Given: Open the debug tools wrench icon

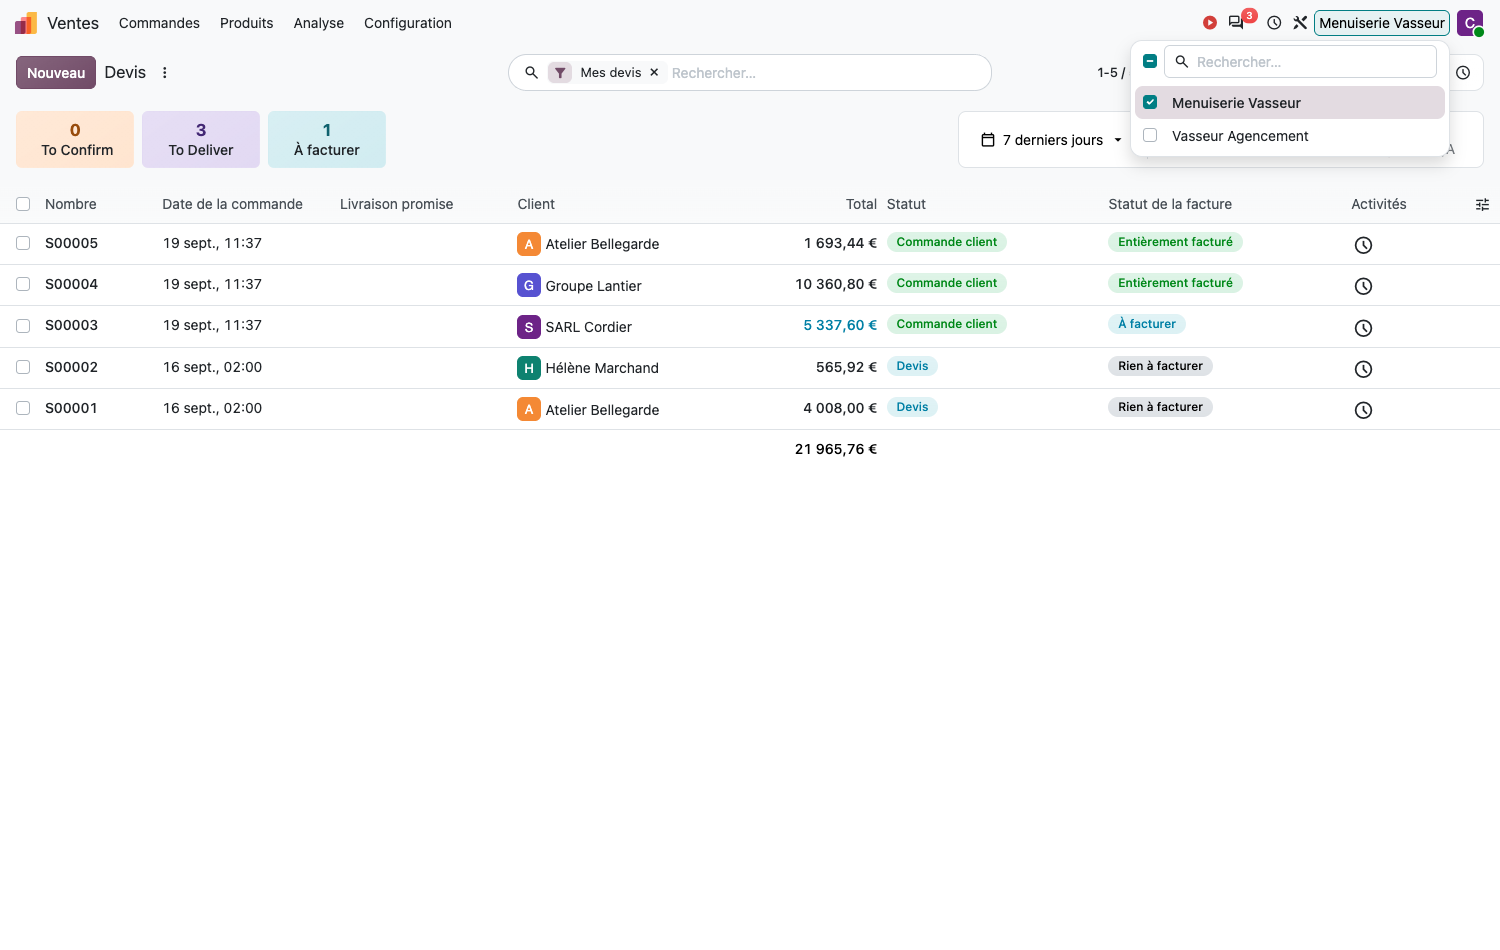Looking at the screenshot, I should 1300,23.
